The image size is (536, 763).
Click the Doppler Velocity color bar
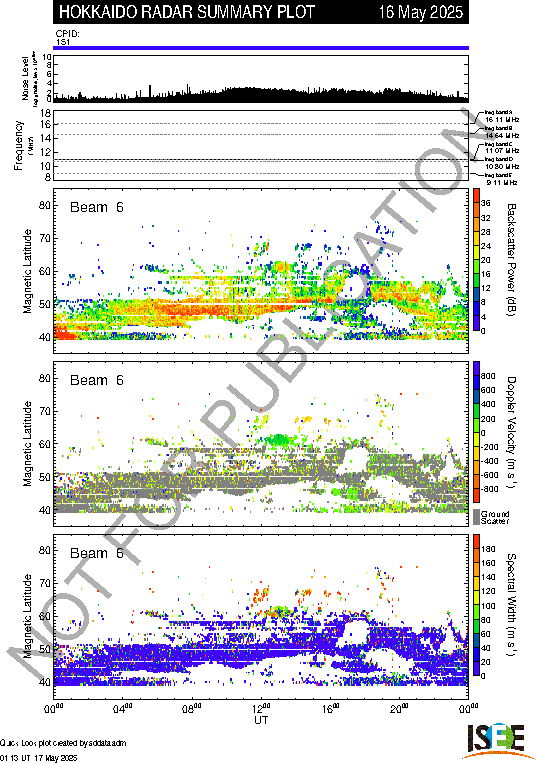[477, 432]
